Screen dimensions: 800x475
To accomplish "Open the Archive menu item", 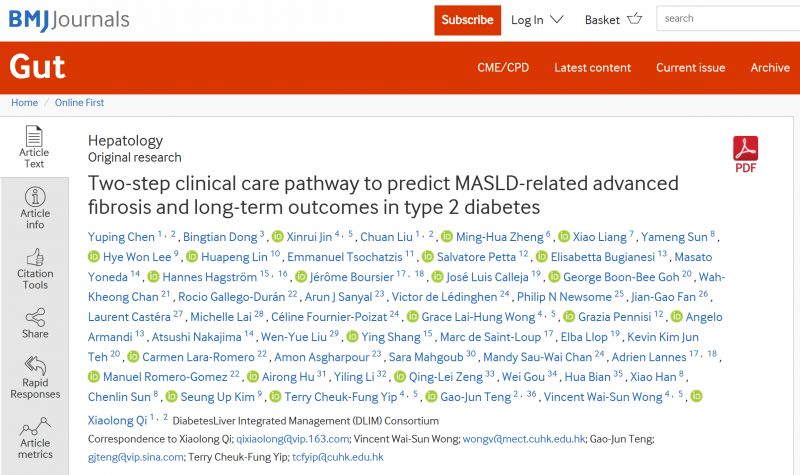I will click(770, 68).
